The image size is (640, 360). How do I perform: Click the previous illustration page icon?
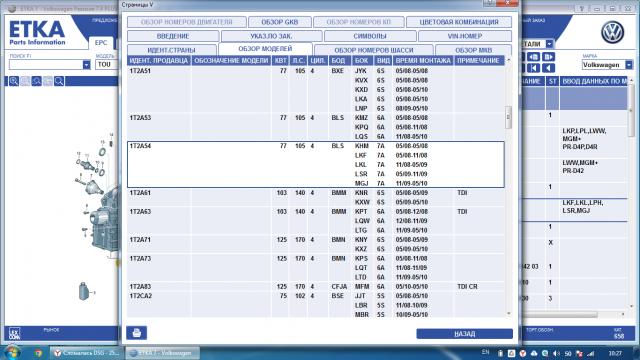pyautogui.click(x=533, y=57)
